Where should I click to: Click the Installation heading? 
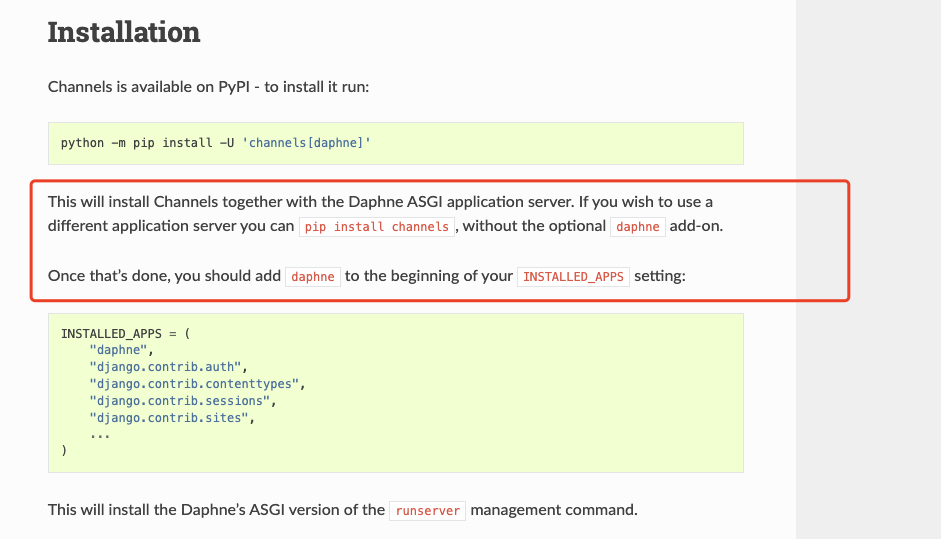[x=124, y=32]
